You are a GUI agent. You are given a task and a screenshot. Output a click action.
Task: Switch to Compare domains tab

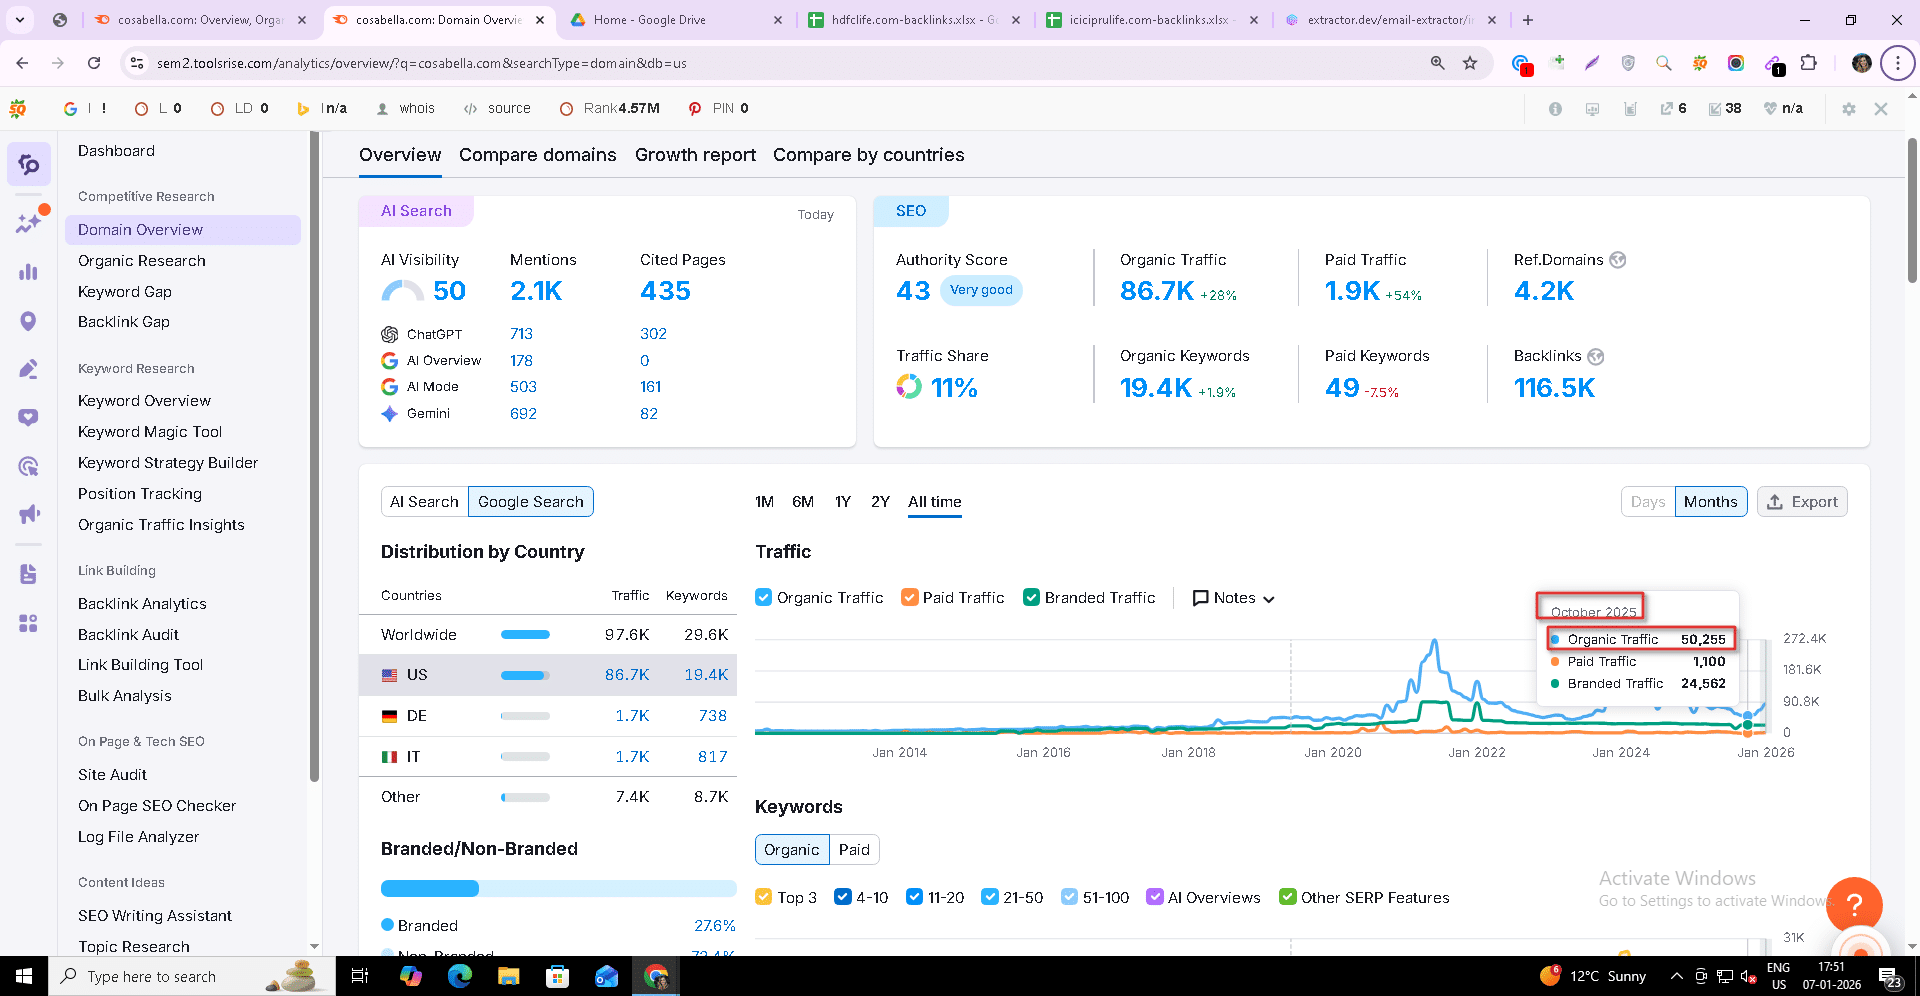tap(537, 155)
